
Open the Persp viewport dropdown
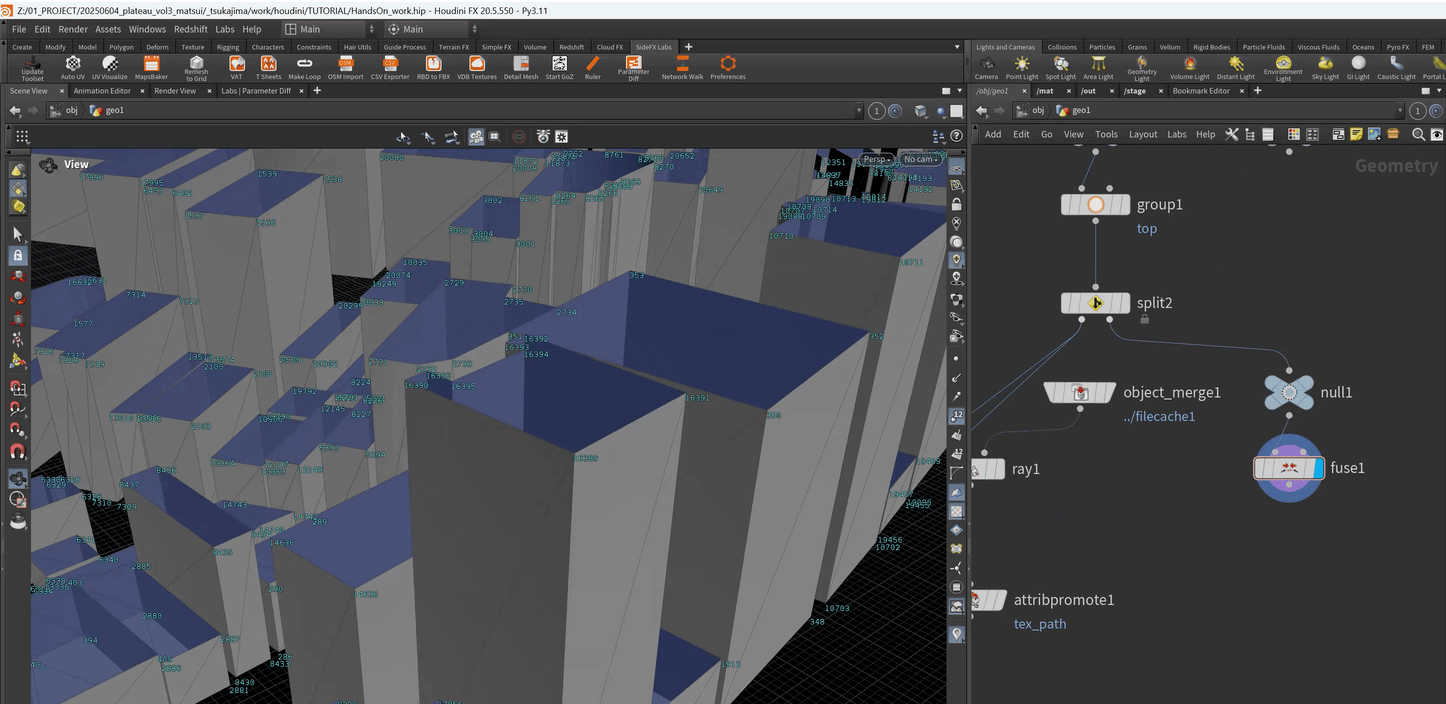[876, 159]
